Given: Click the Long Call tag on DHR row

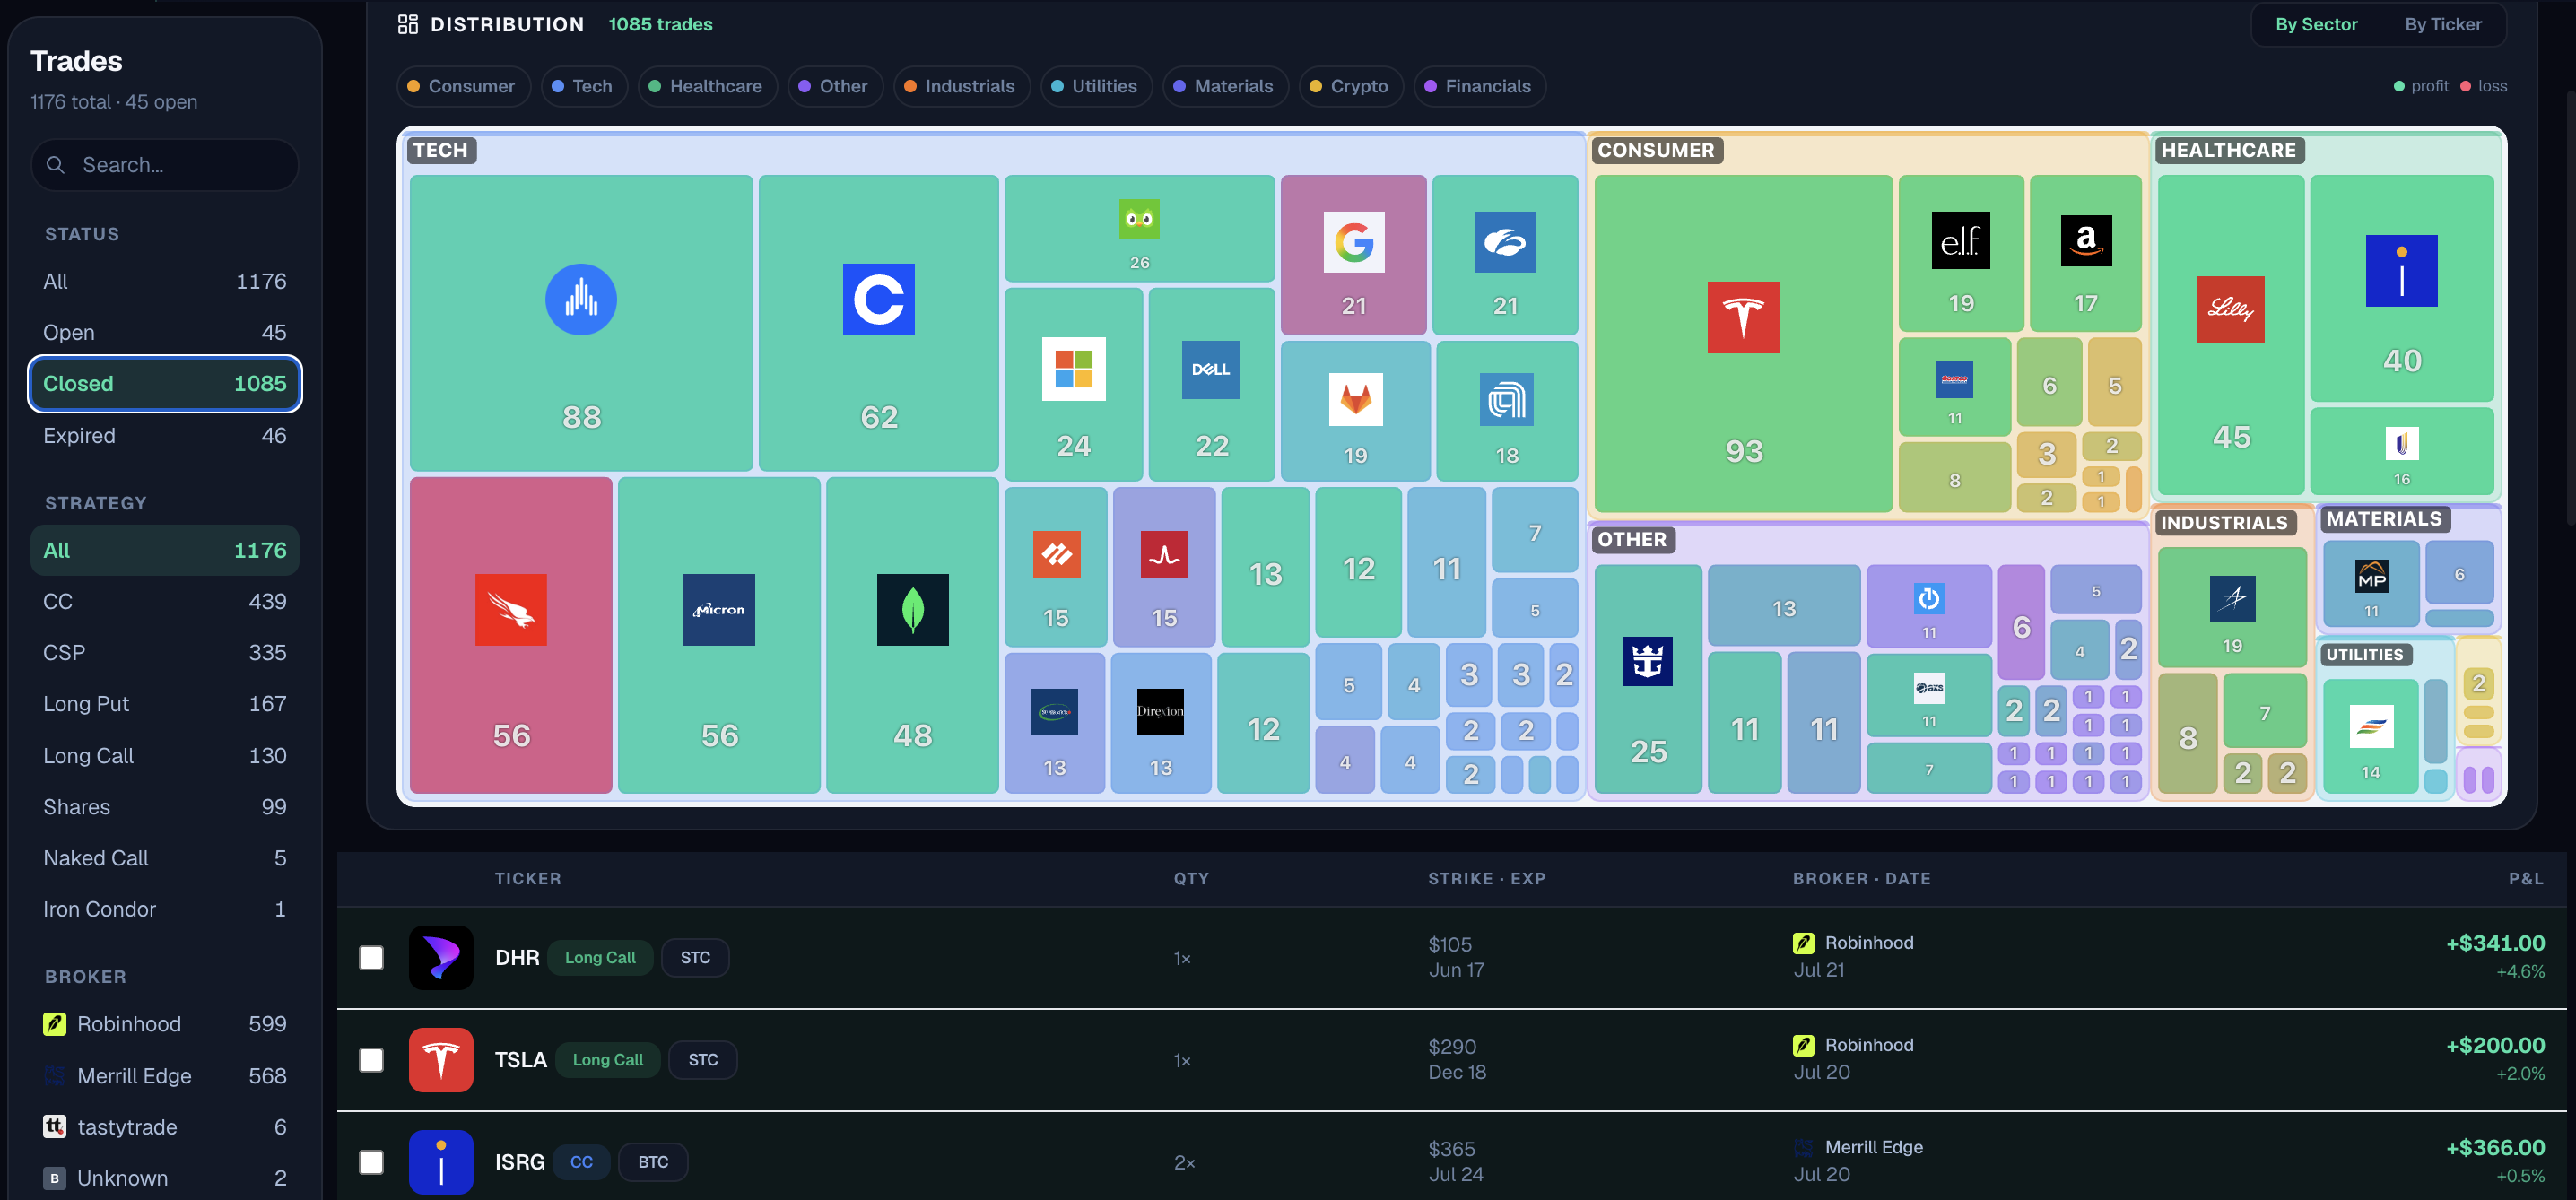Looking at the screenshot, I should (x=600, y=958).
